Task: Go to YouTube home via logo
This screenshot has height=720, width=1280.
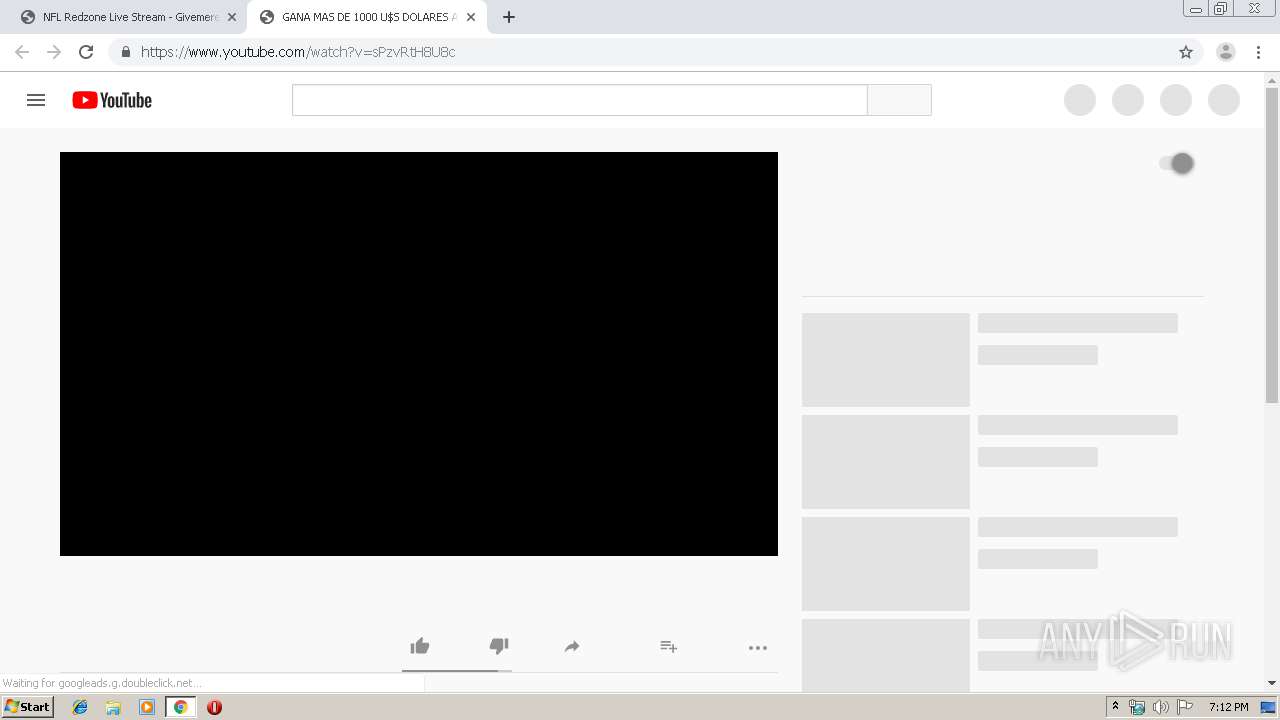Action: 112,100
